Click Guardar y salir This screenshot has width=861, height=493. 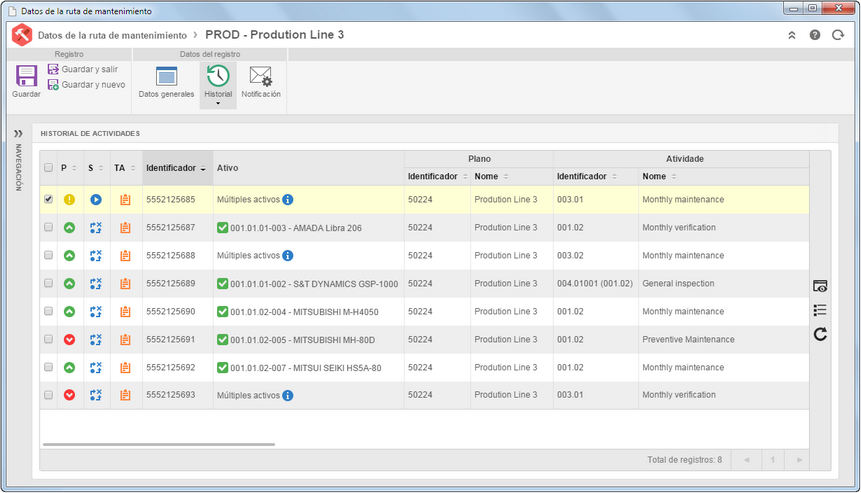[x=83, y=69]
